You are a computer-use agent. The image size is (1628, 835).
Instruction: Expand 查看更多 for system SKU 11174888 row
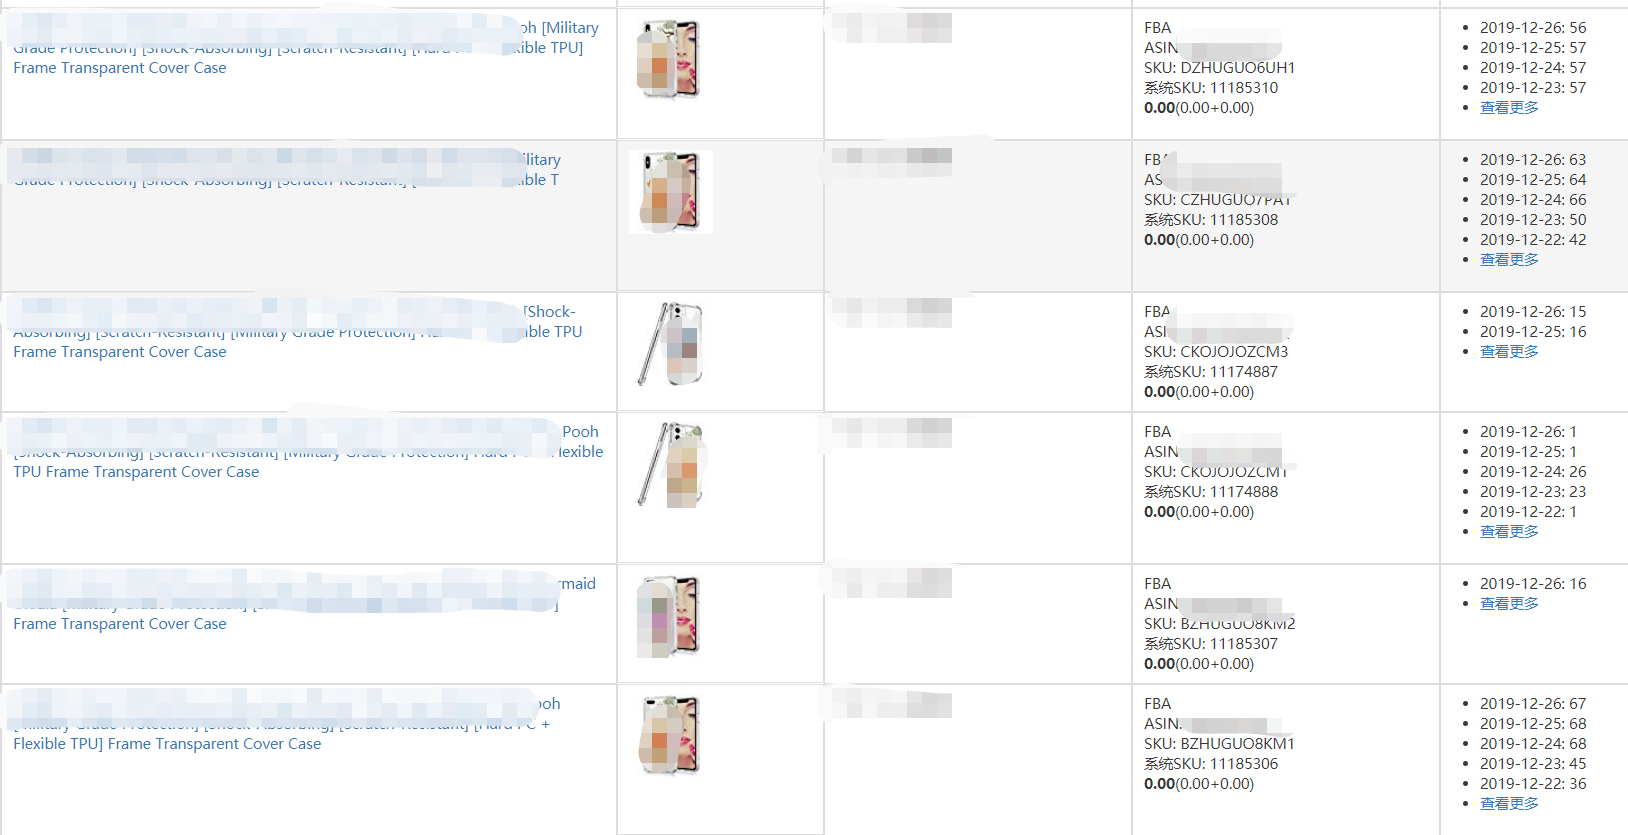tap(1509, 532)
